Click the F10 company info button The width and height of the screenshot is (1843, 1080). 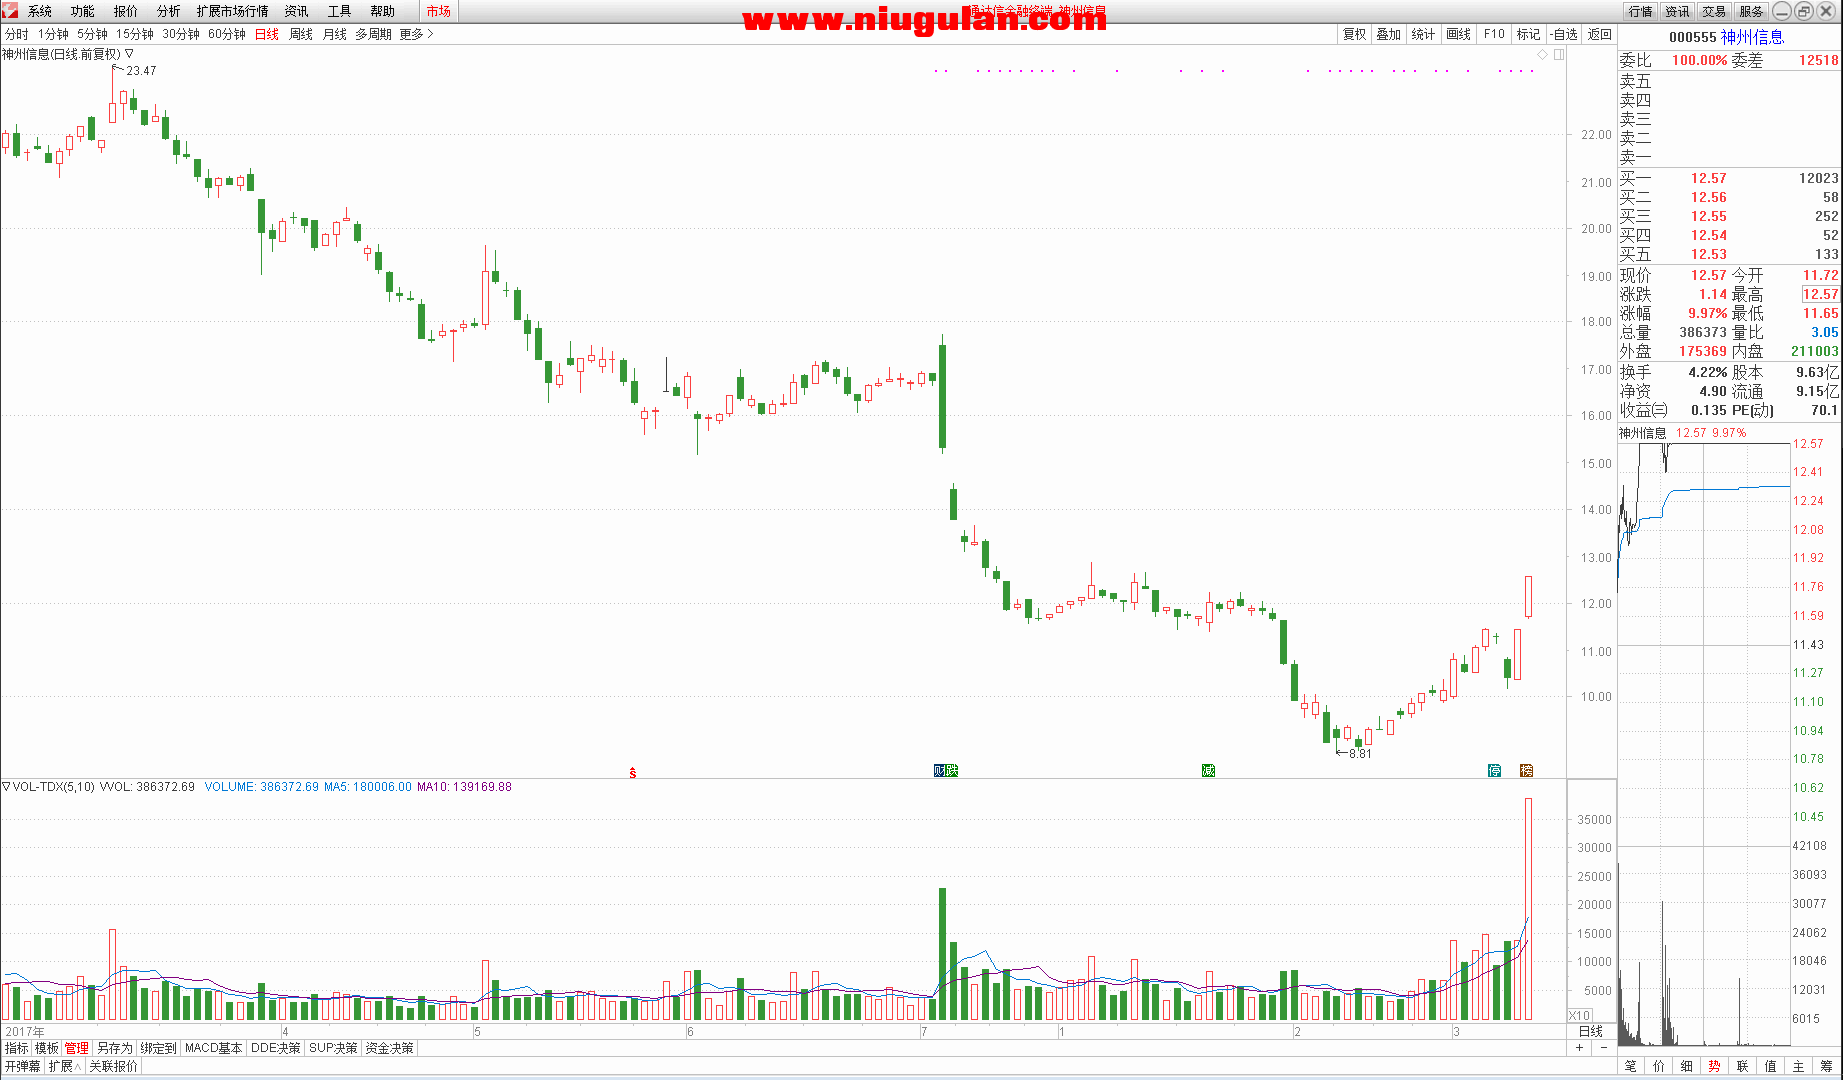point(1494,34)
